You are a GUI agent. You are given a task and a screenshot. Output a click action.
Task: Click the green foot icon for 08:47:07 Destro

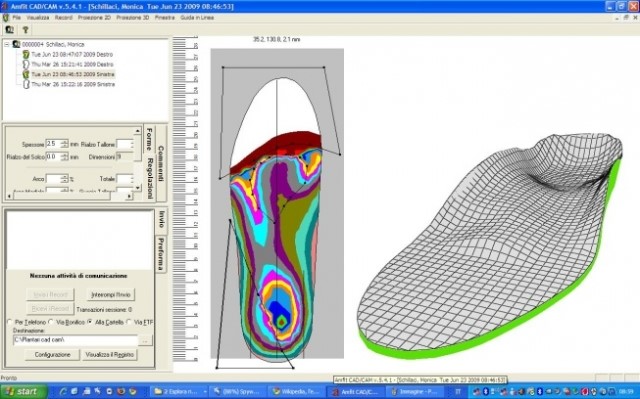tap(26, 54)
